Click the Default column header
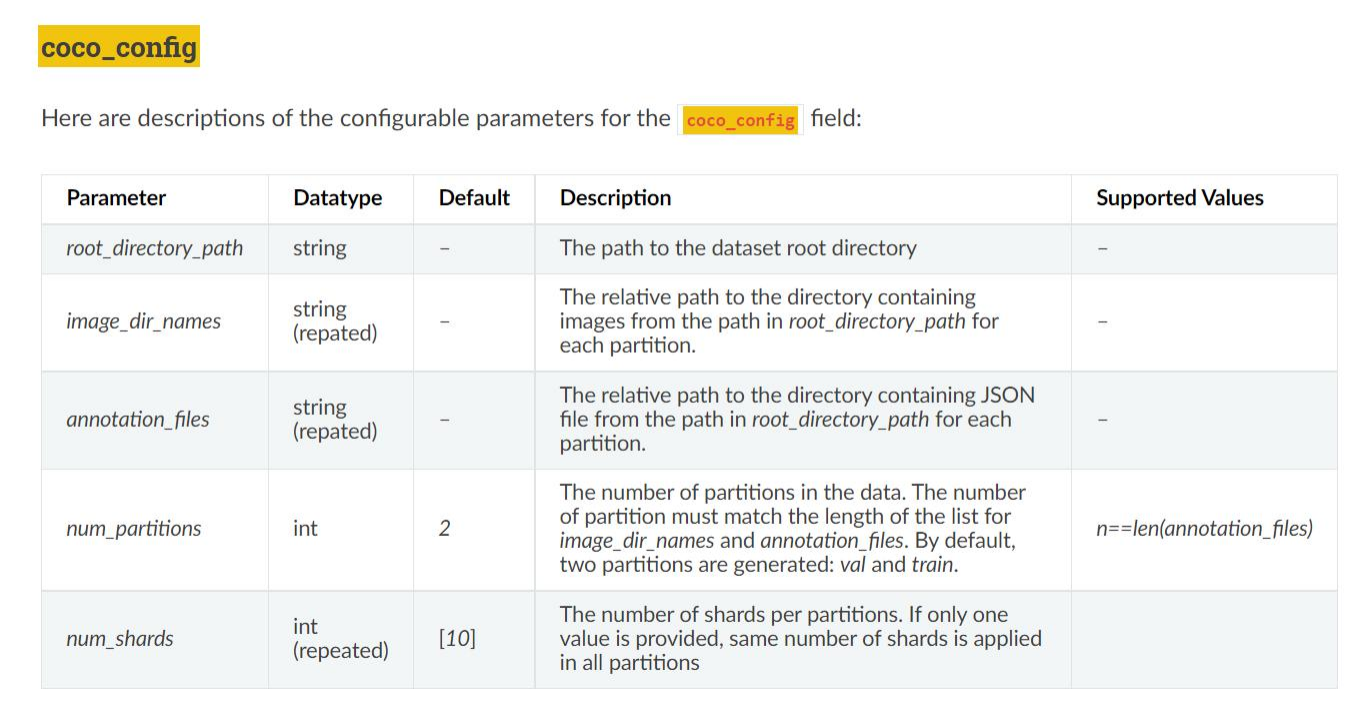Viewport: 1365px width, 701px height. 474,198
